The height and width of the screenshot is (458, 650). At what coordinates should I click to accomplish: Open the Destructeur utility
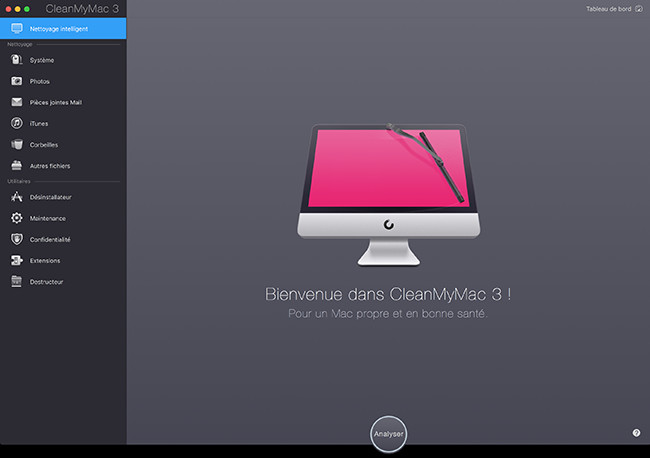coord(63,282)
